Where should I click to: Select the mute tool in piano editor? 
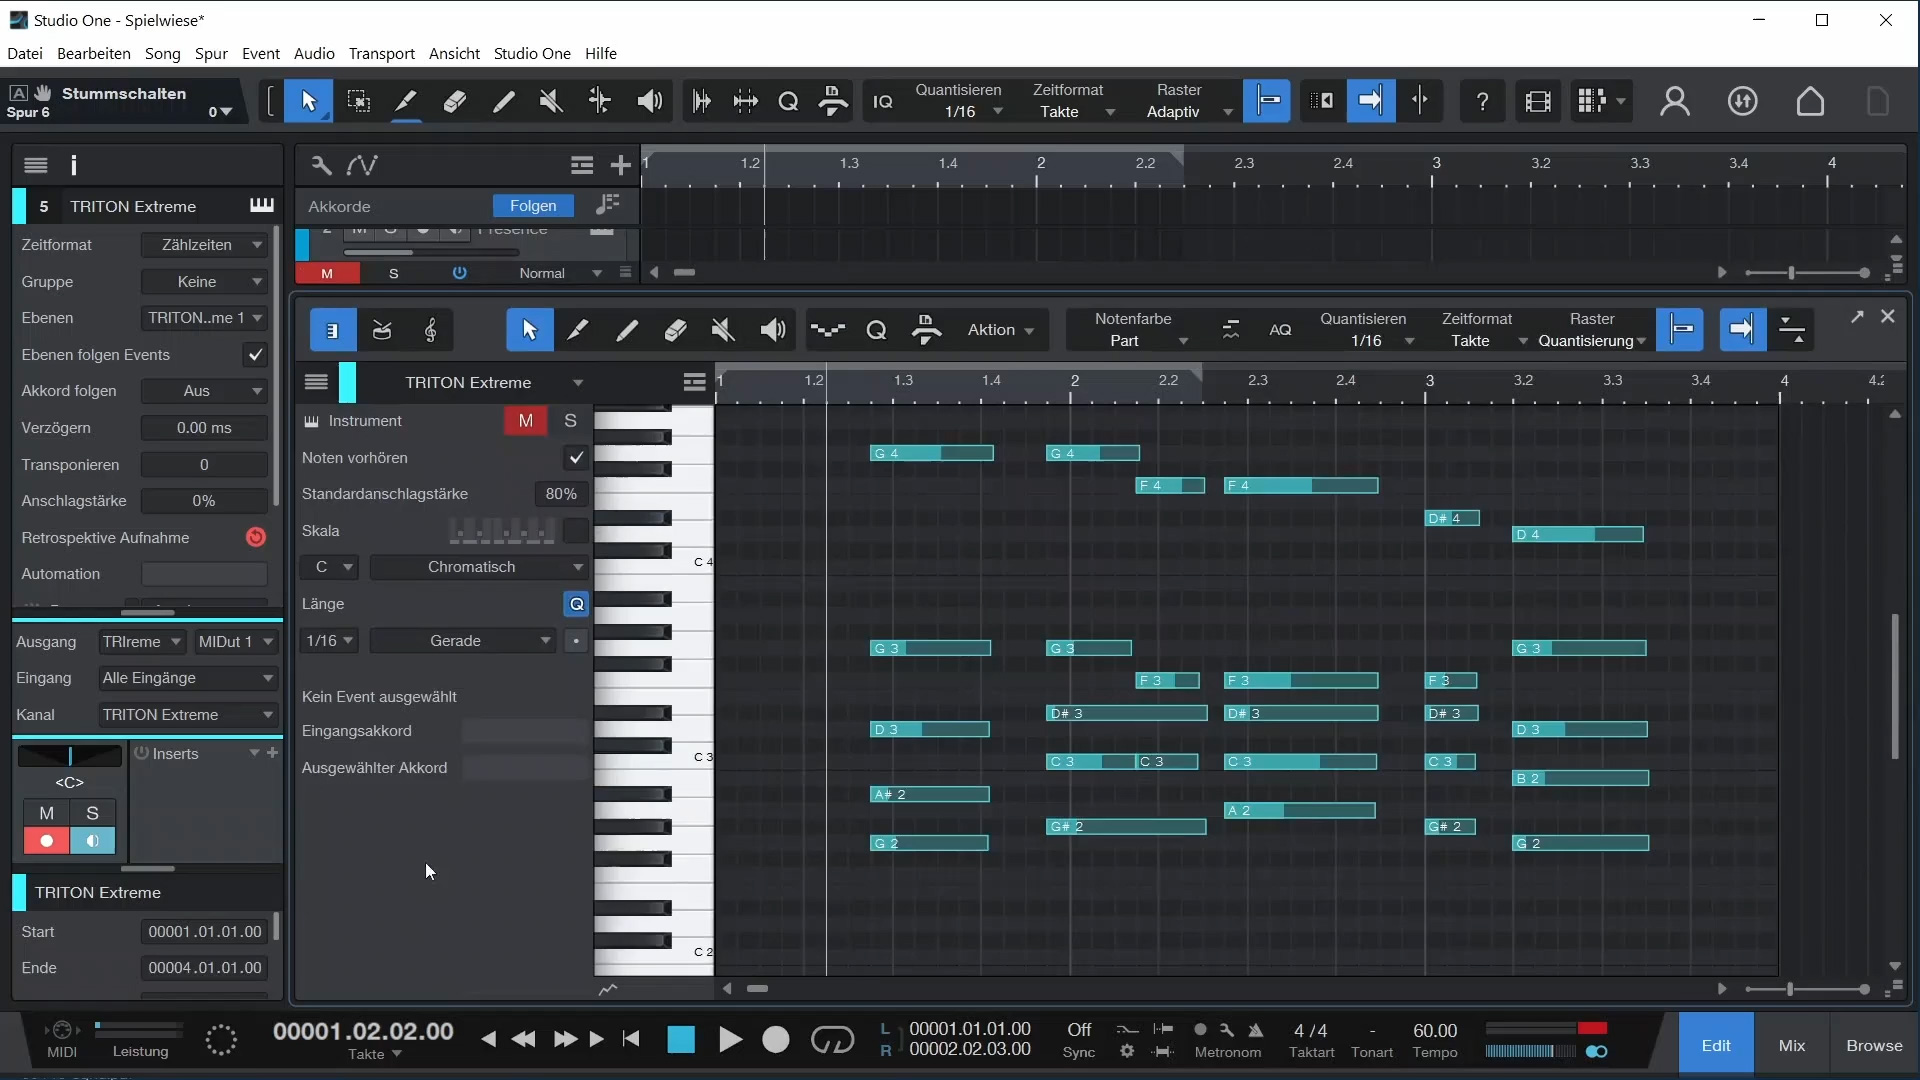(723, 330)
